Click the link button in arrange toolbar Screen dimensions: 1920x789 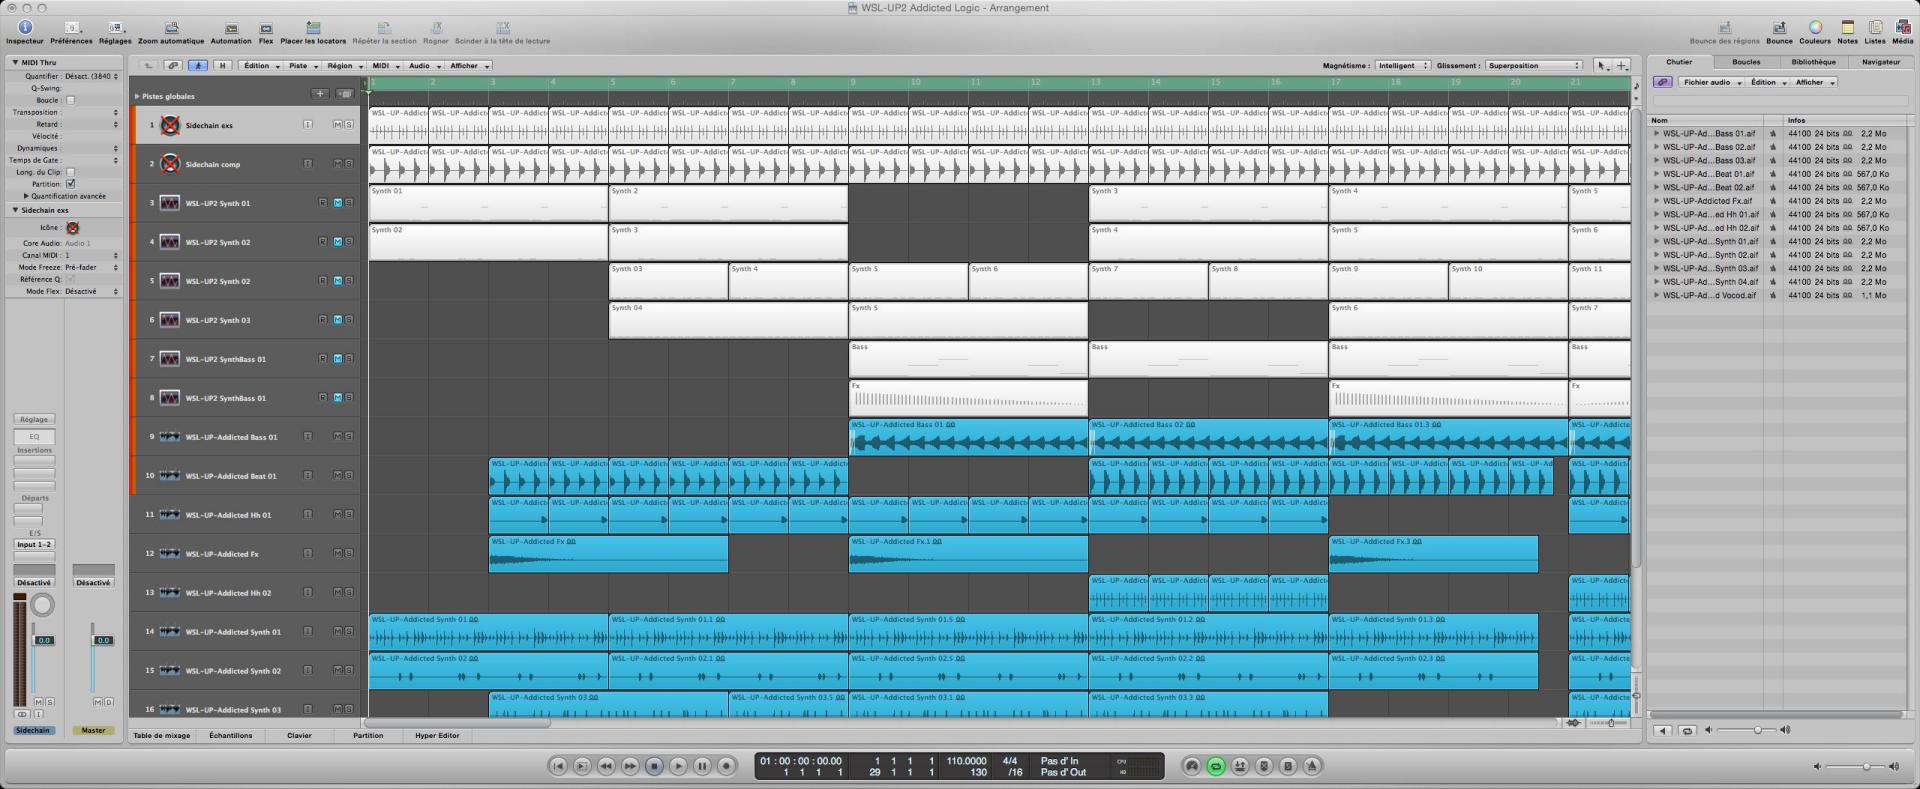pyautogui.click(x=173, y=66)
